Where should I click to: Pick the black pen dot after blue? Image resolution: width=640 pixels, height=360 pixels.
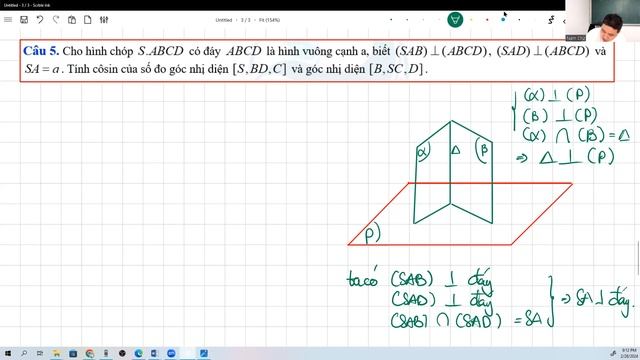(x=519, y=20)
